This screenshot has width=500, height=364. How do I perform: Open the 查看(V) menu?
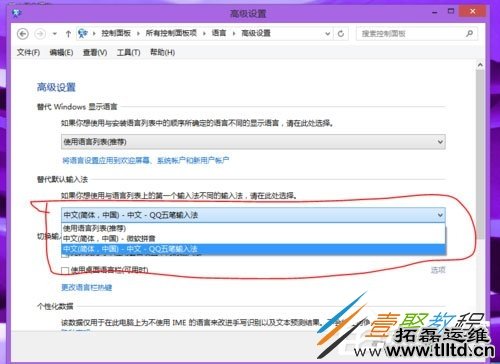(x=95, y=52)
